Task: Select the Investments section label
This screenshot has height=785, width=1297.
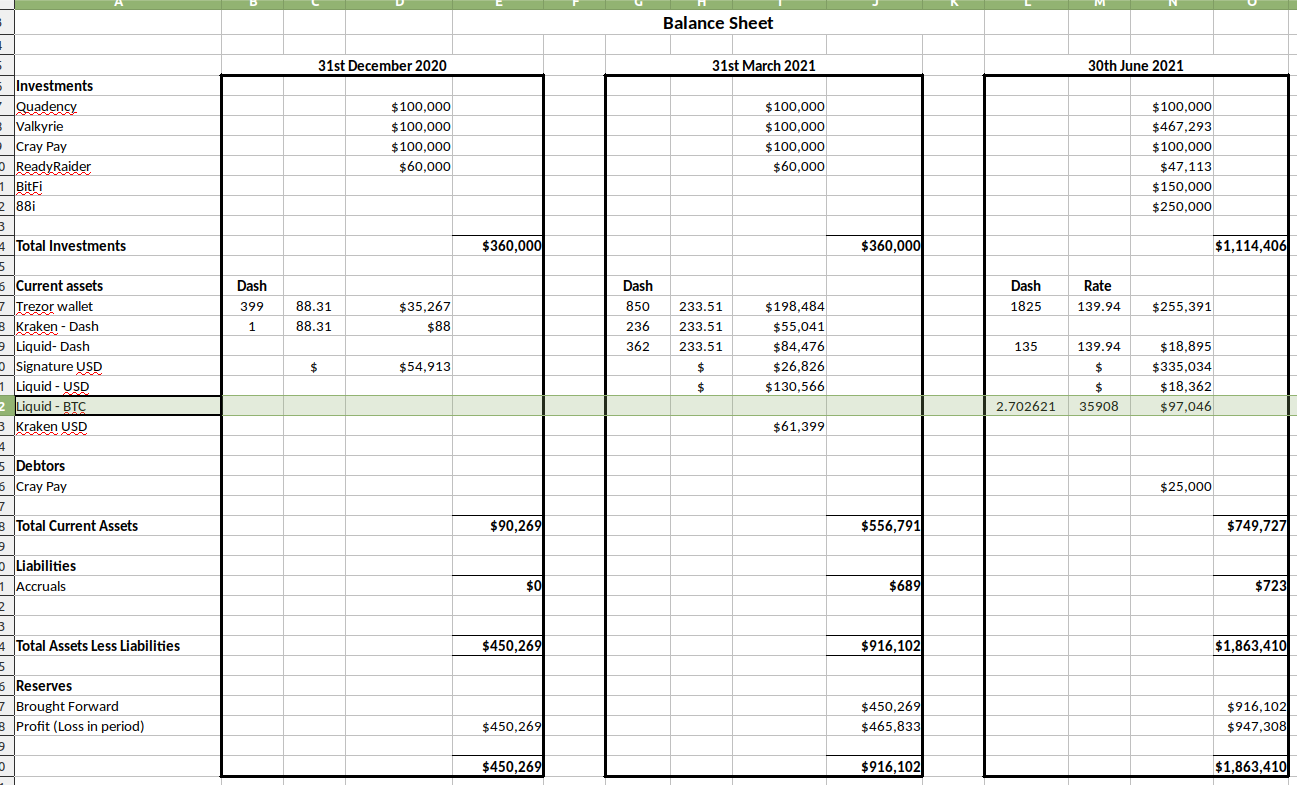Action: click(x=55, y=86)
